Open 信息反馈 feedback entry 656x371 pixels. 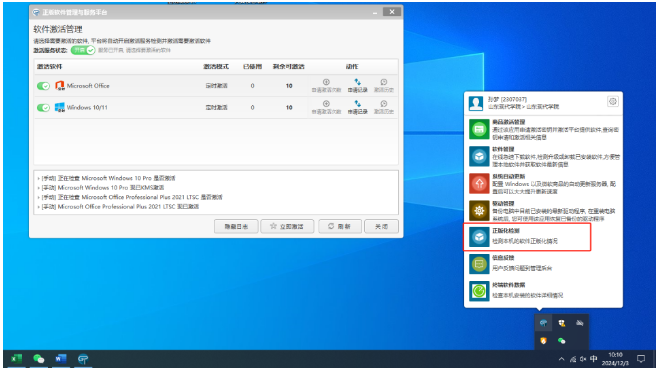(543, 264)
